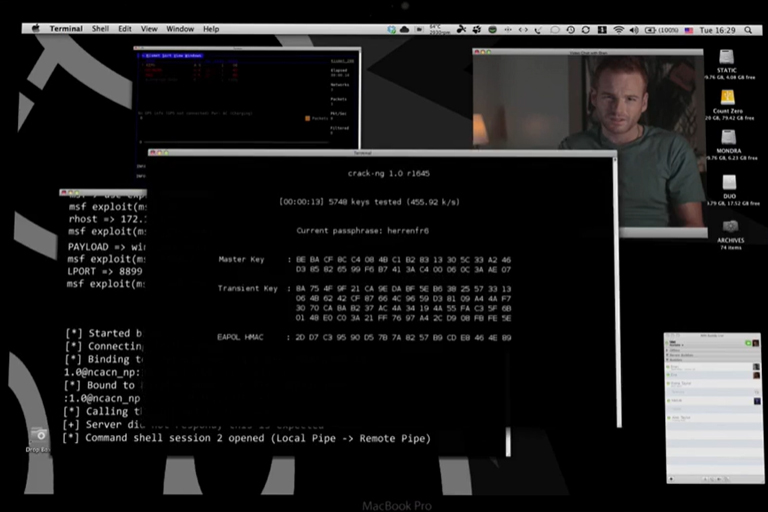This screenshot has height=512, width=768.
Task: Open the Count Zero drive icon
Action: point(727,98)
